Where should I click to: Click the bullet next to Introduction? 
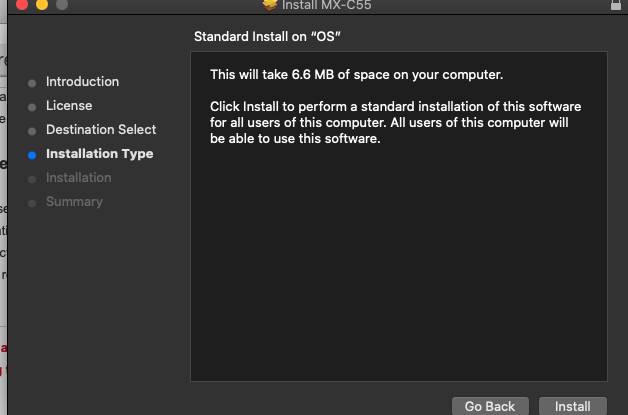tap(32, 83)
